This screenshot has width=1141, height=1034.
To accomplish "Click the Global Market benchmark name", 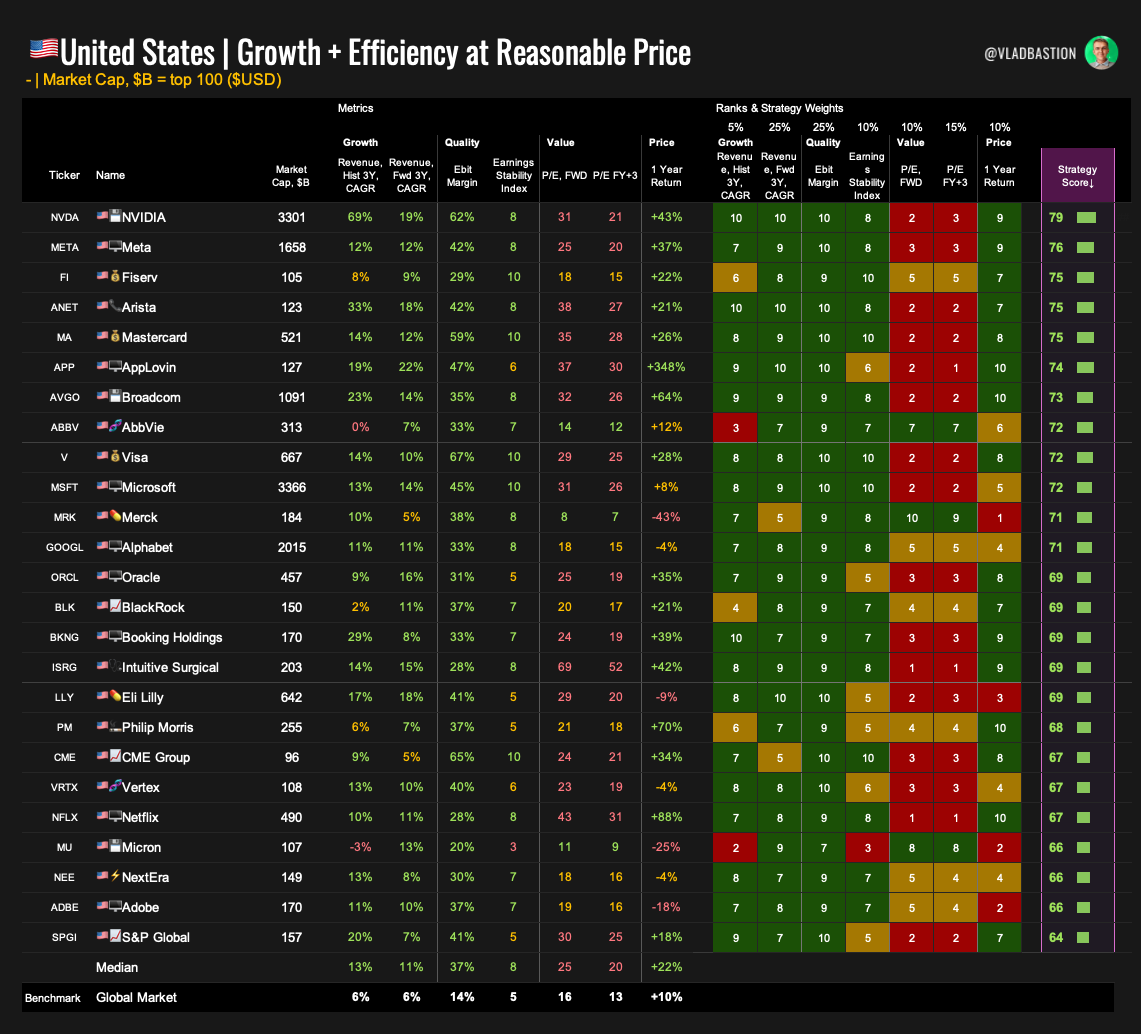I will click(x=136, y=997).
